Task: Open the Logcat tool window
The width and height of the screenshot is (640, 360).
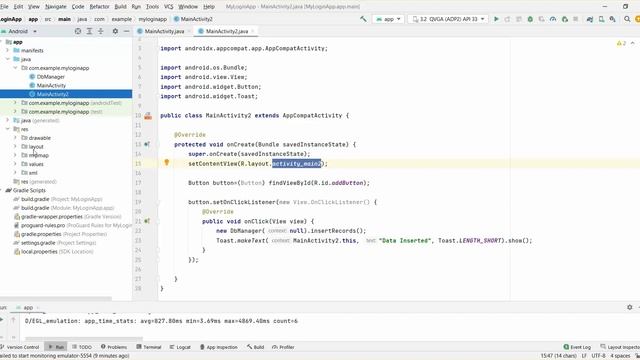Action: (x=180, y=347)
